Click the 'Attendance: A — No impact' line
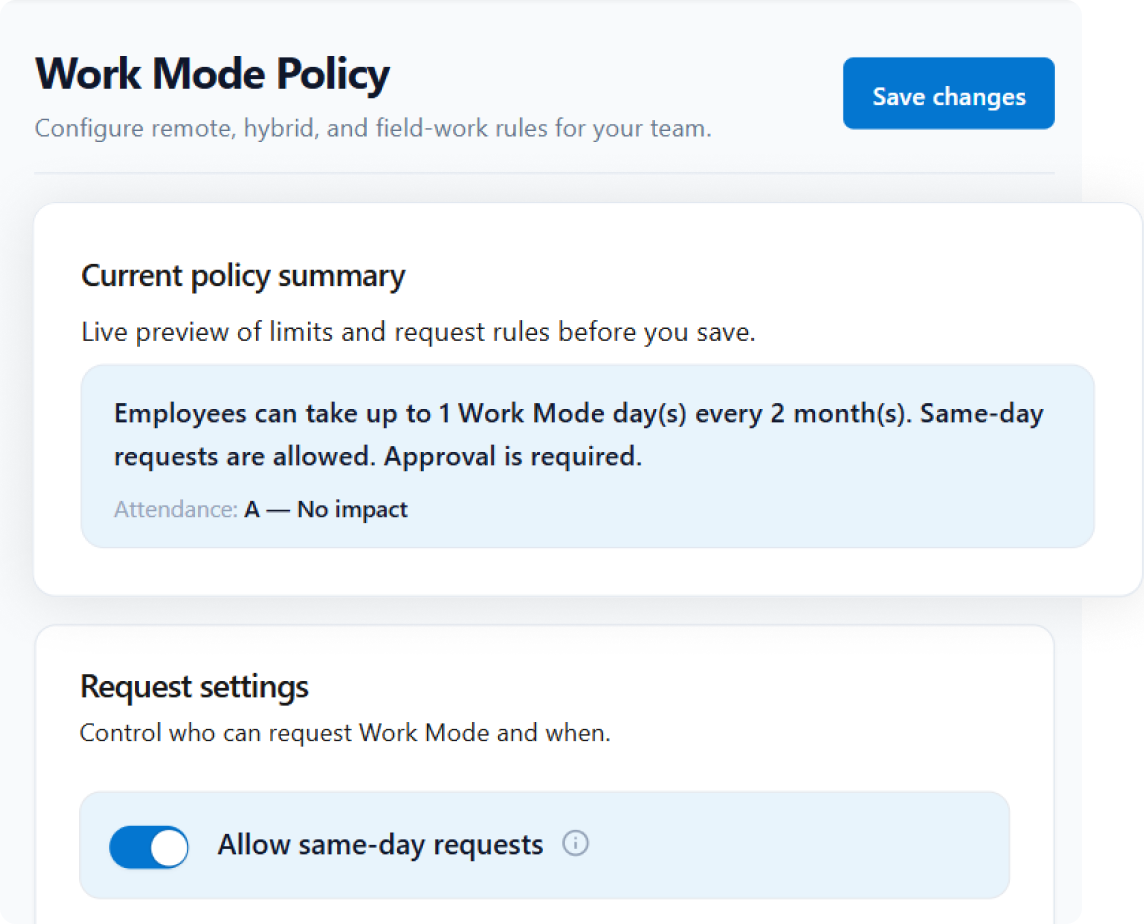The height and width of the screenshot is (924, 1144). [x=260, y=509]
